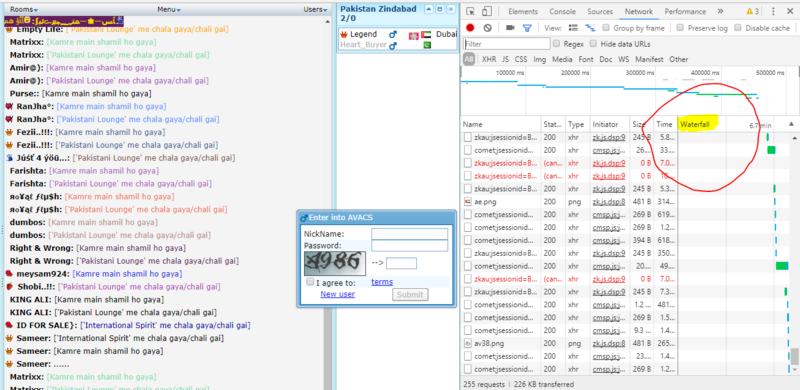The width and height of the screenshot is (800, 390).
Task: Toggle the overview waterfall view icon
Action: tap(590, 28)
